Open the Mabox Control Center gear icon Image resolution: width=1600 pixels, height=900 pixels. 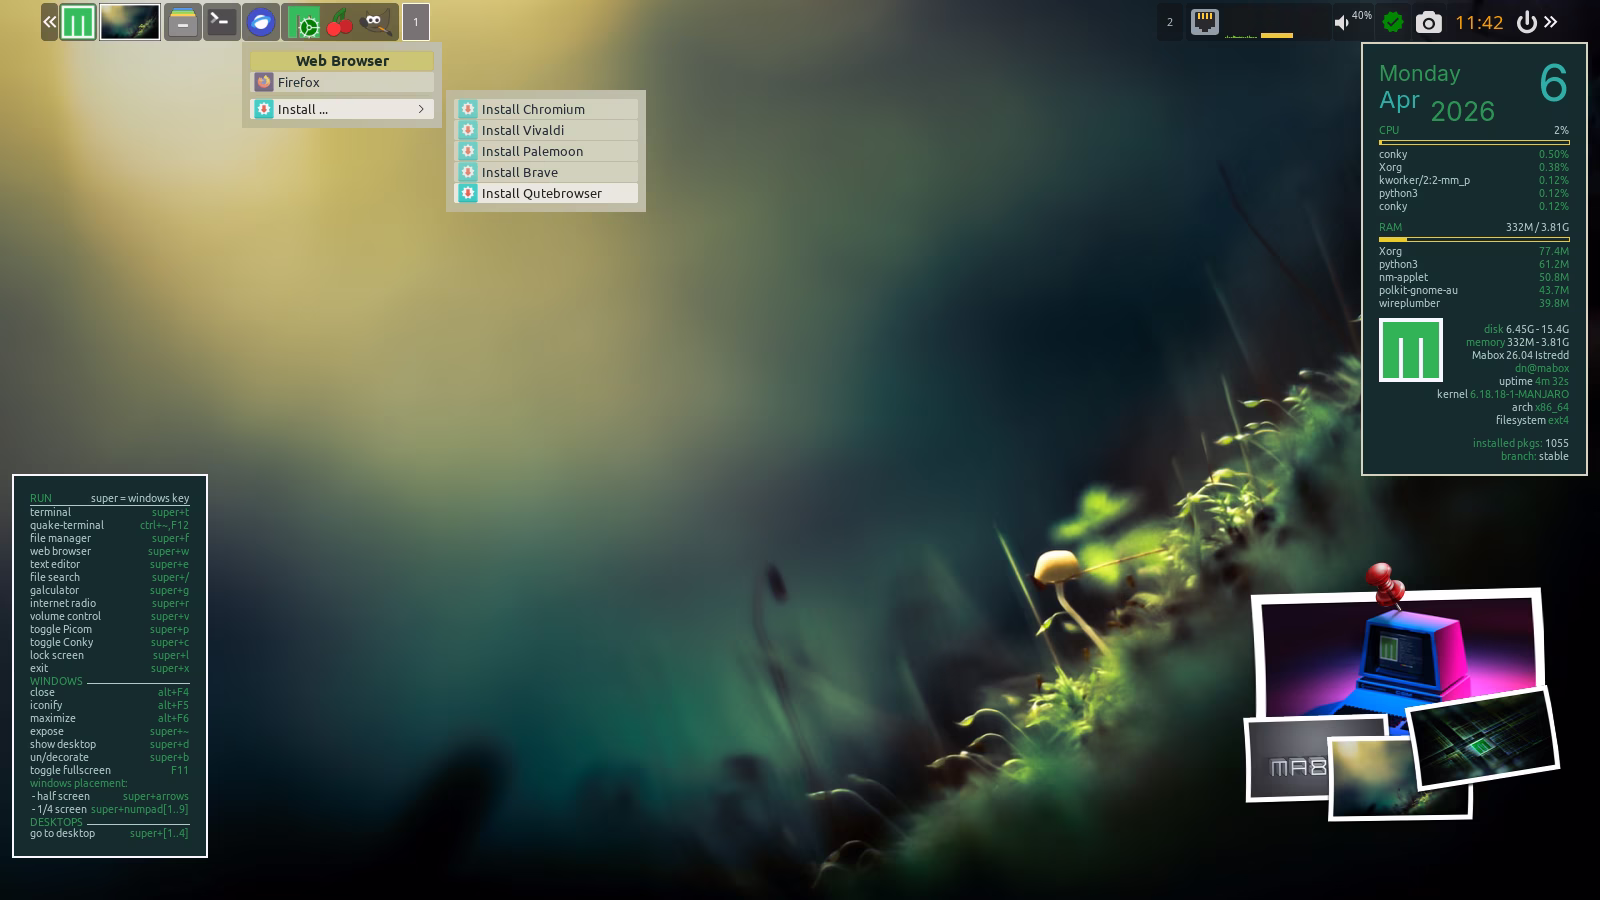click(303, 22)
